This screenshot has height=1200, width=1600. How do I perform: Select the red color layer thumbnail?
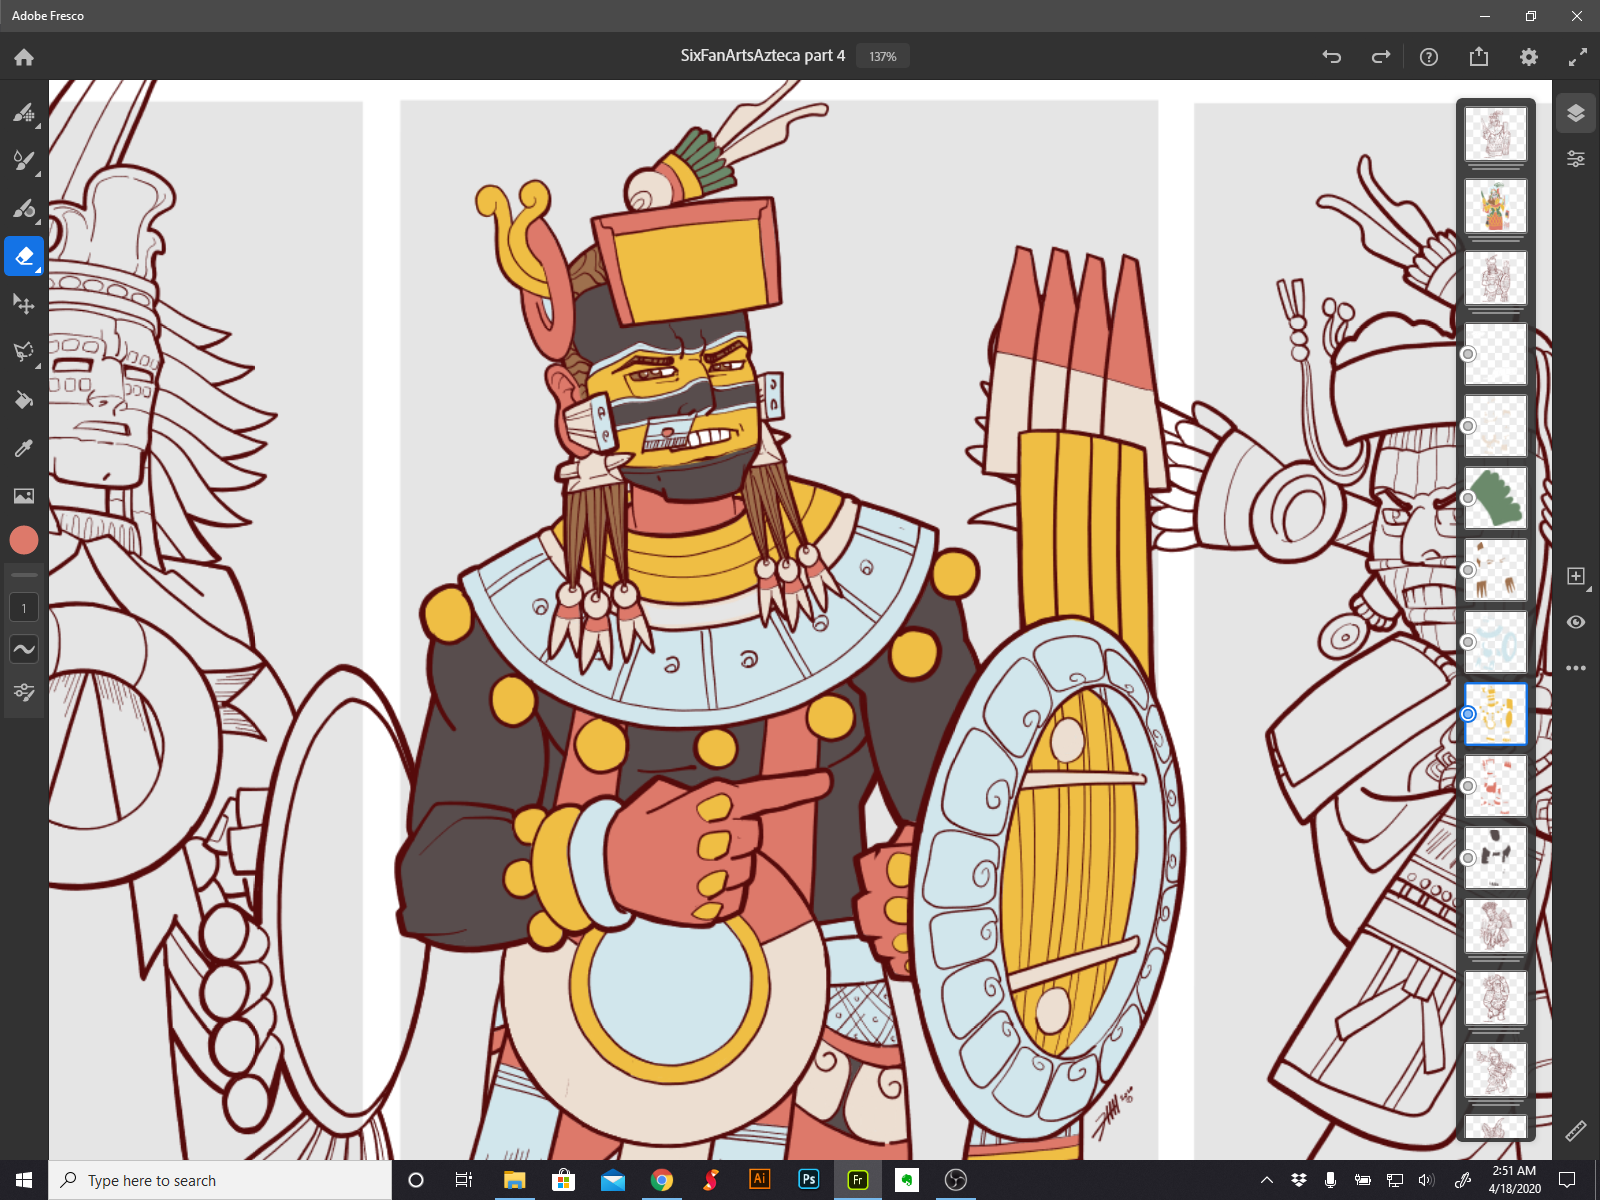tap(1496, 785)
